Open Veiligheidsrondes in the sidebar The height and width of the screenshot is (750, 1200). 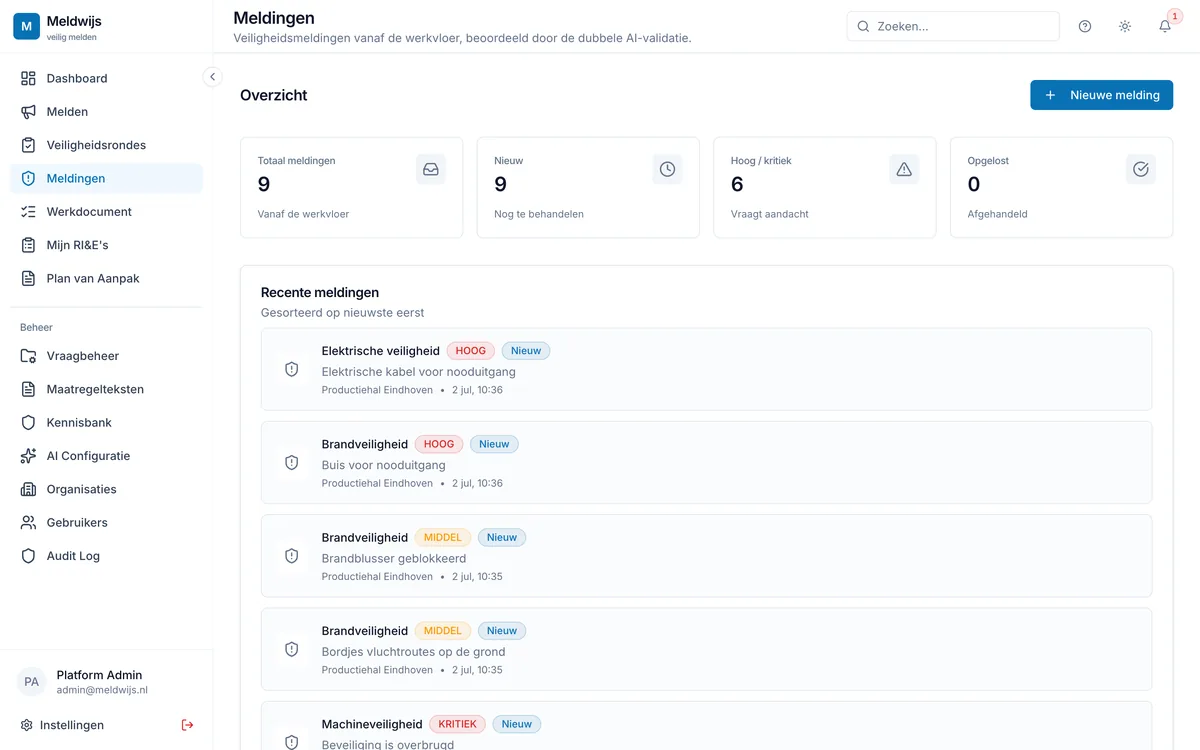[x=106, y=145]
